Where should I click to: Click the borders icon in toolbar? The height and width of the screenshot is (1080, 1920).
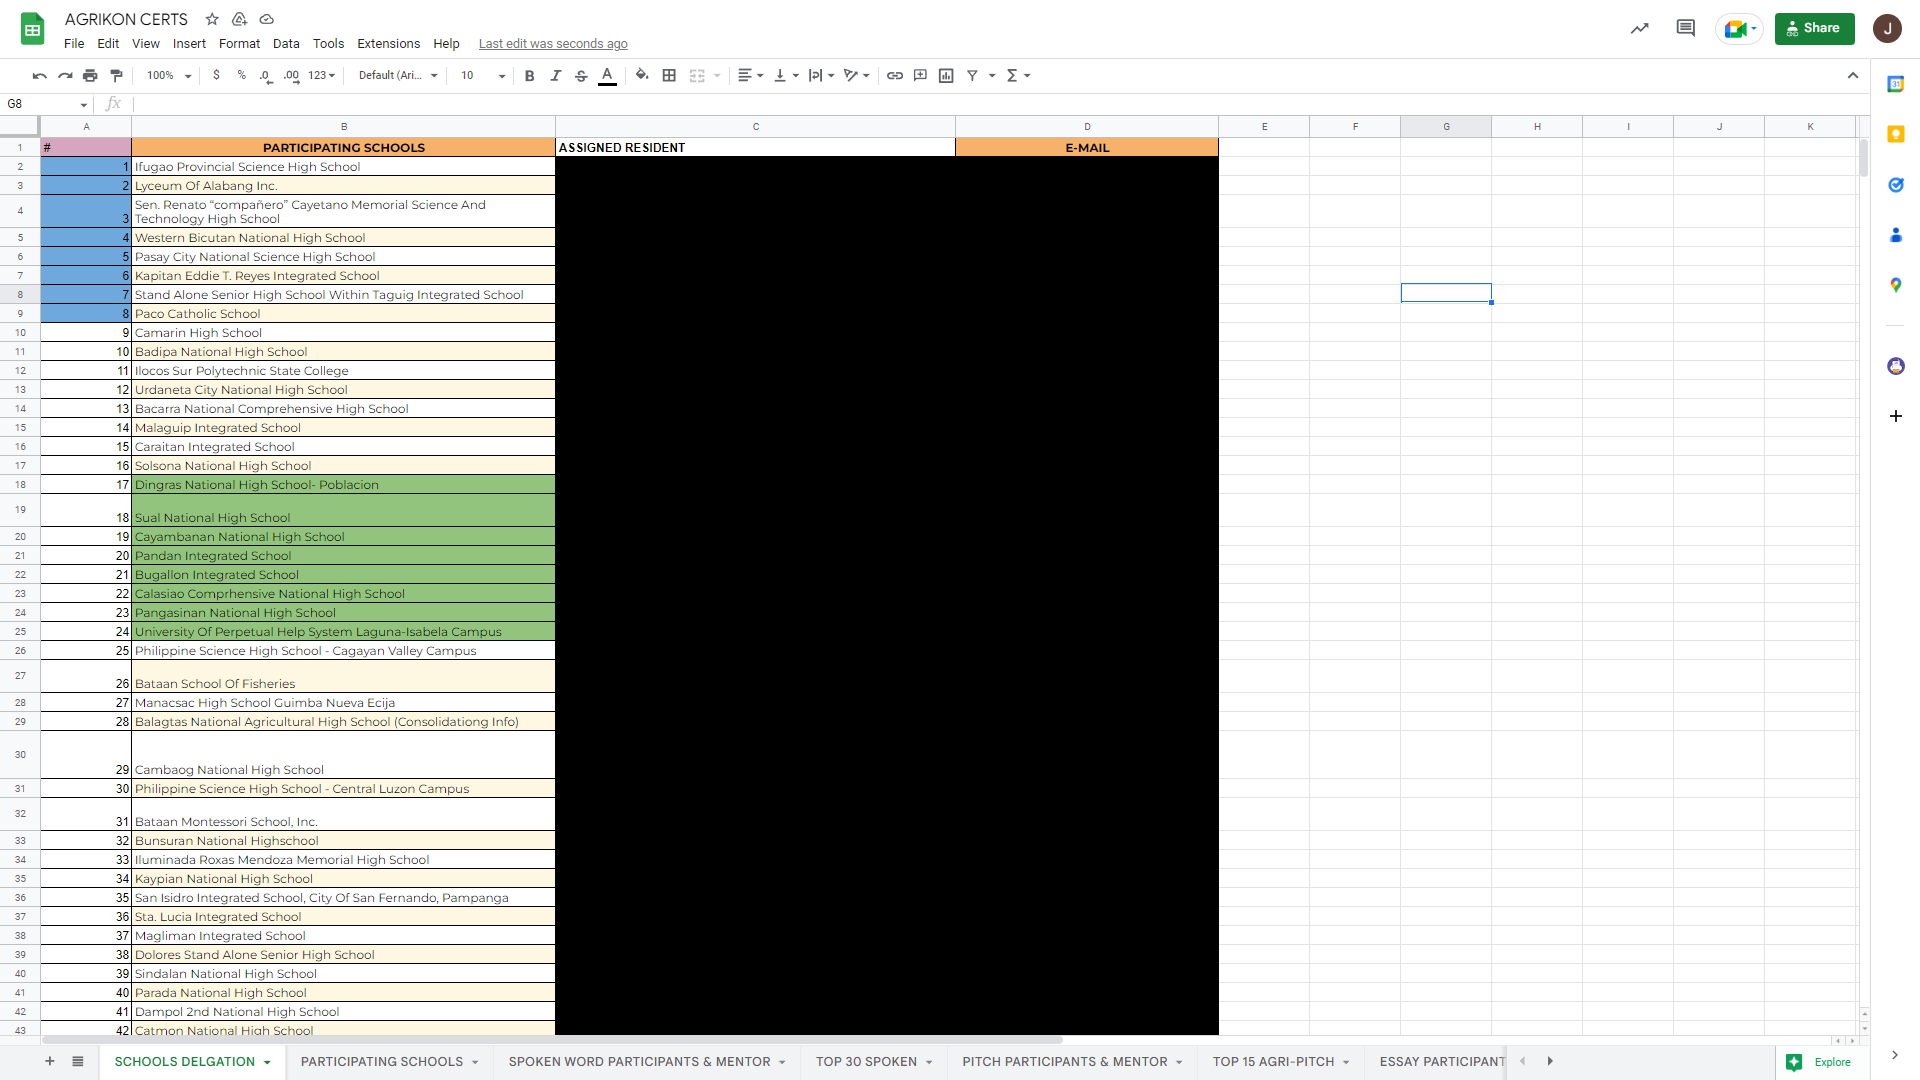[669, 75]
